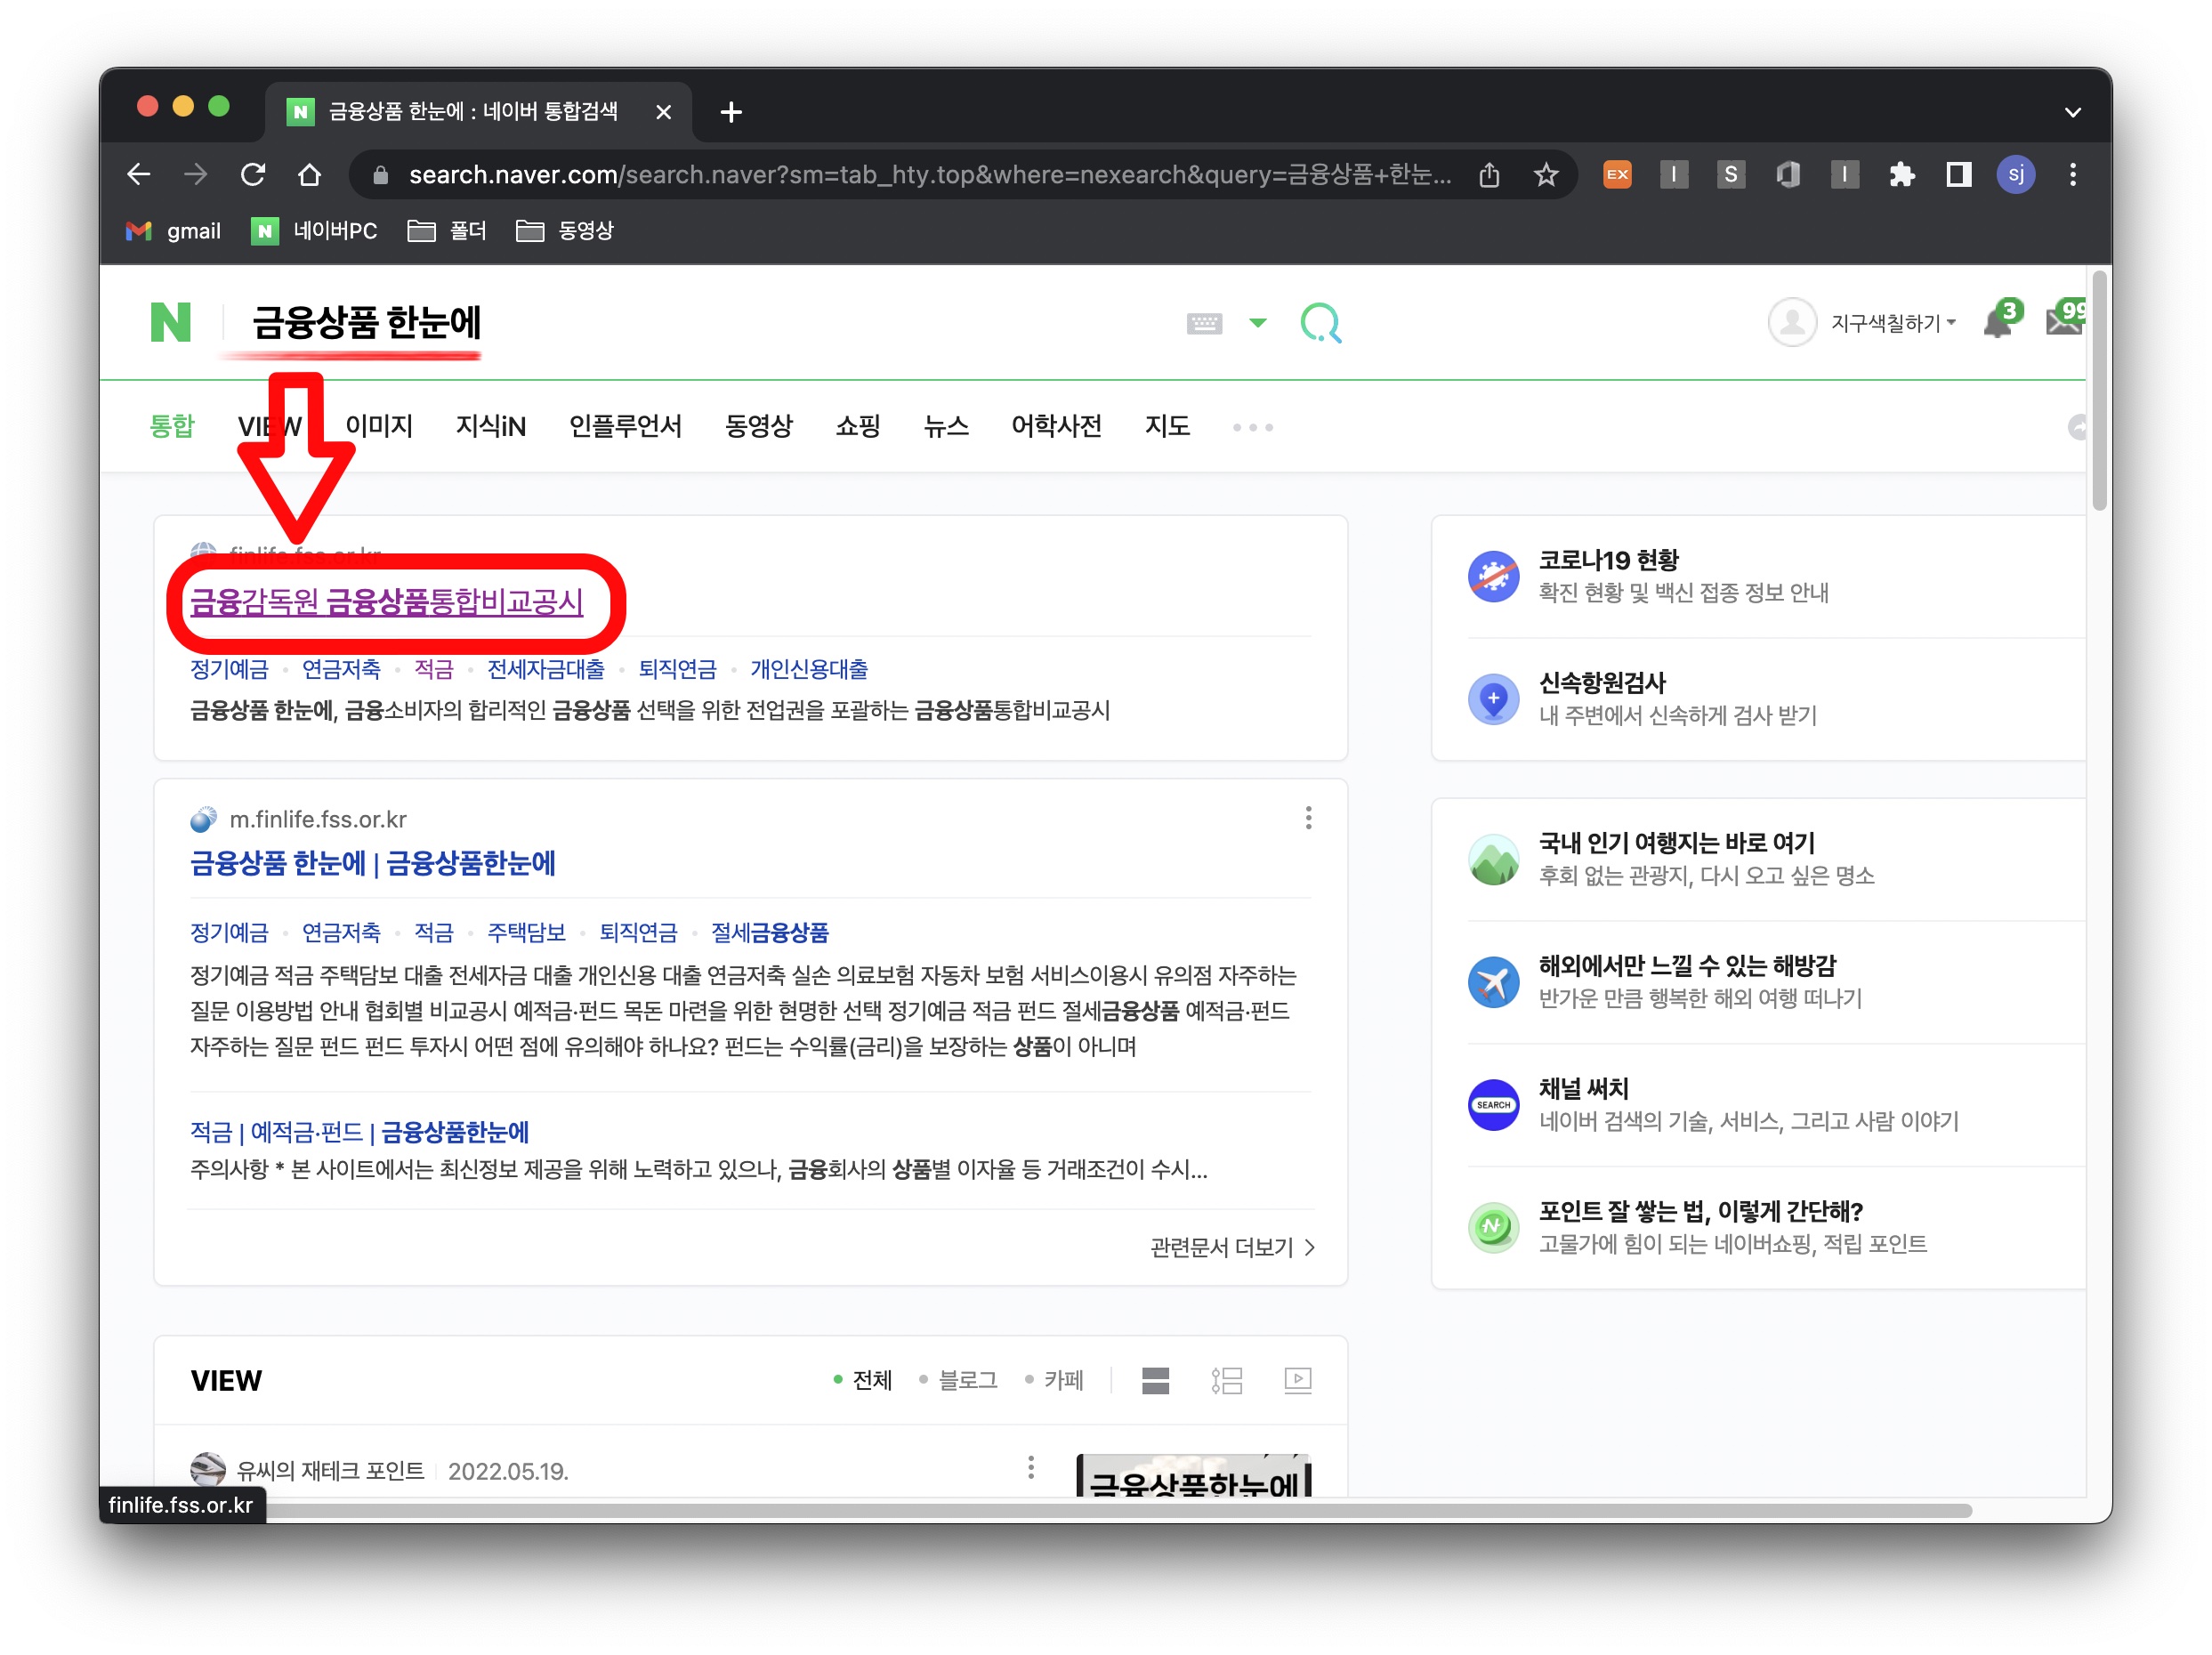
Task: Open 금융감독원 금융상품통합비교공시 link
Action: (x=387, y=601)
